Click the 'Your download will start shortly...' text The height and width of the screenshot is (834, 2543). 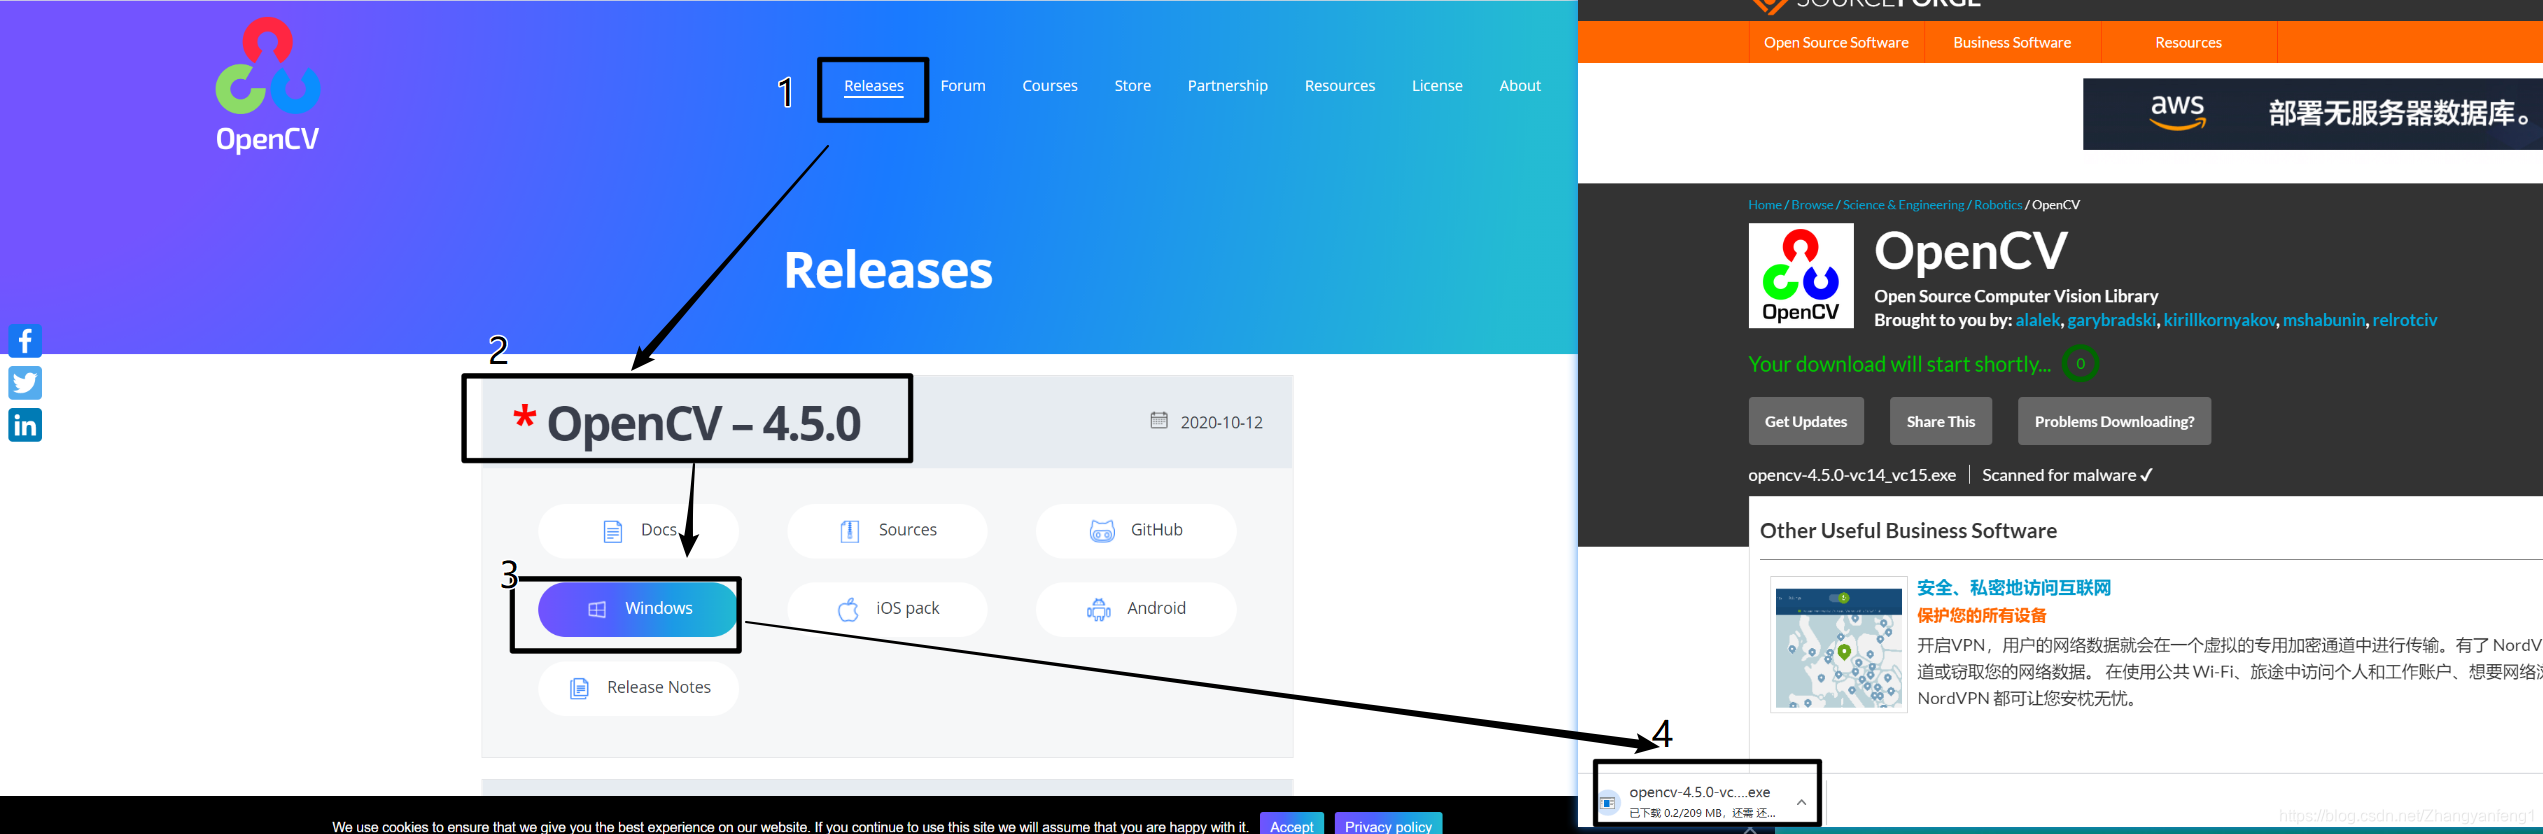[x=1899, y=364]
